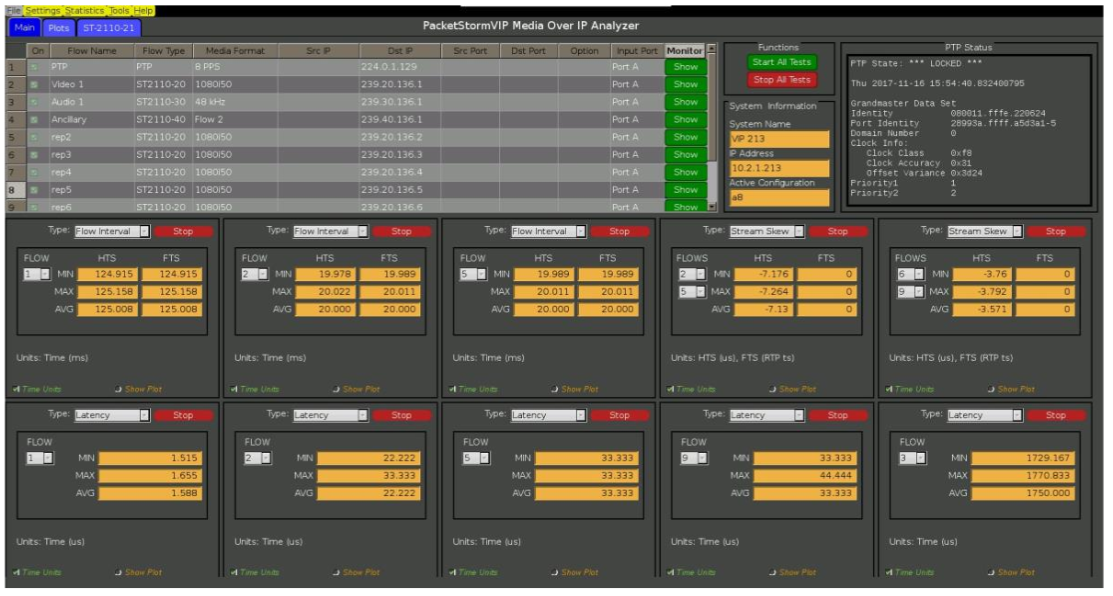Click the IP Address field showing 10.2.1.213

click(x=778, y=168)
